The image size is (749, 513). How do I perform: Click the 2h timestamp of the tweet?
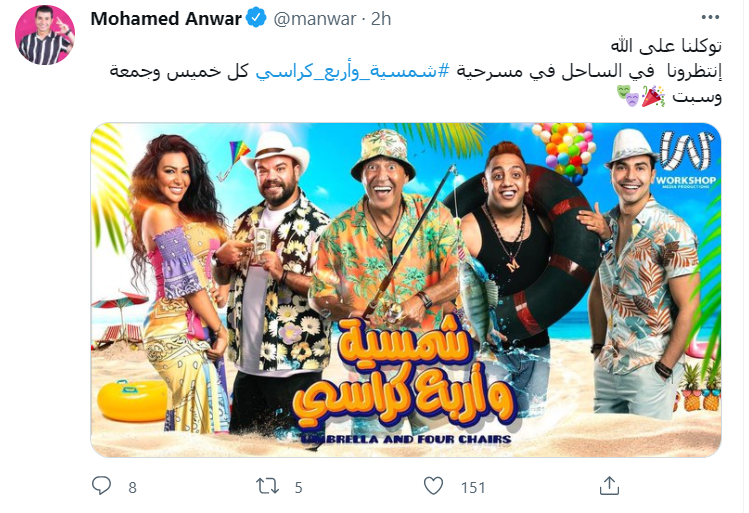pyautogui.click(x=381, y=19)
